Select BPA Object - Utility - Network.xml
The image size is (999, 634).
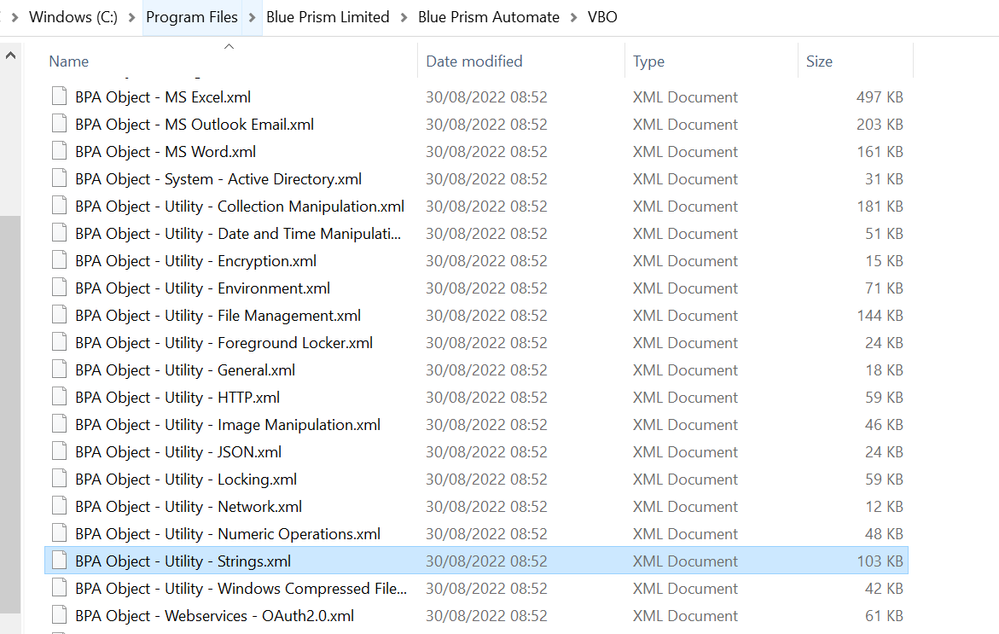pos(188,507)
